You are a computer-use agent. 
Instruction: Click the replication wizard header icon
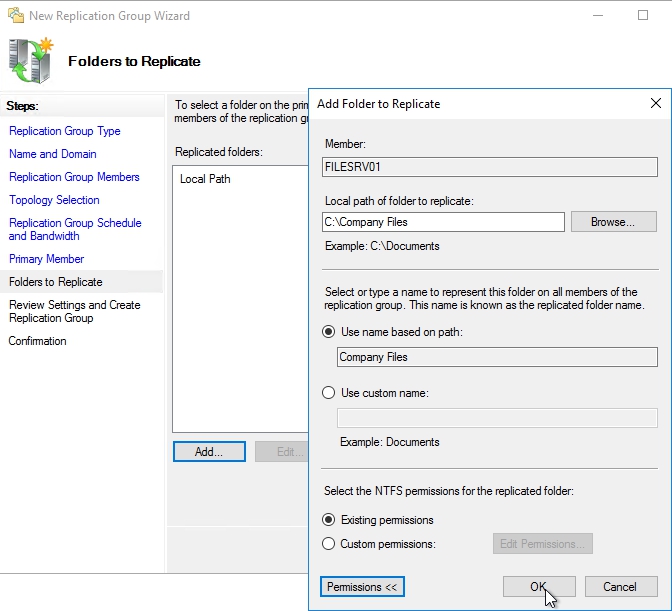pyautogui.click(x=31, y=60)
